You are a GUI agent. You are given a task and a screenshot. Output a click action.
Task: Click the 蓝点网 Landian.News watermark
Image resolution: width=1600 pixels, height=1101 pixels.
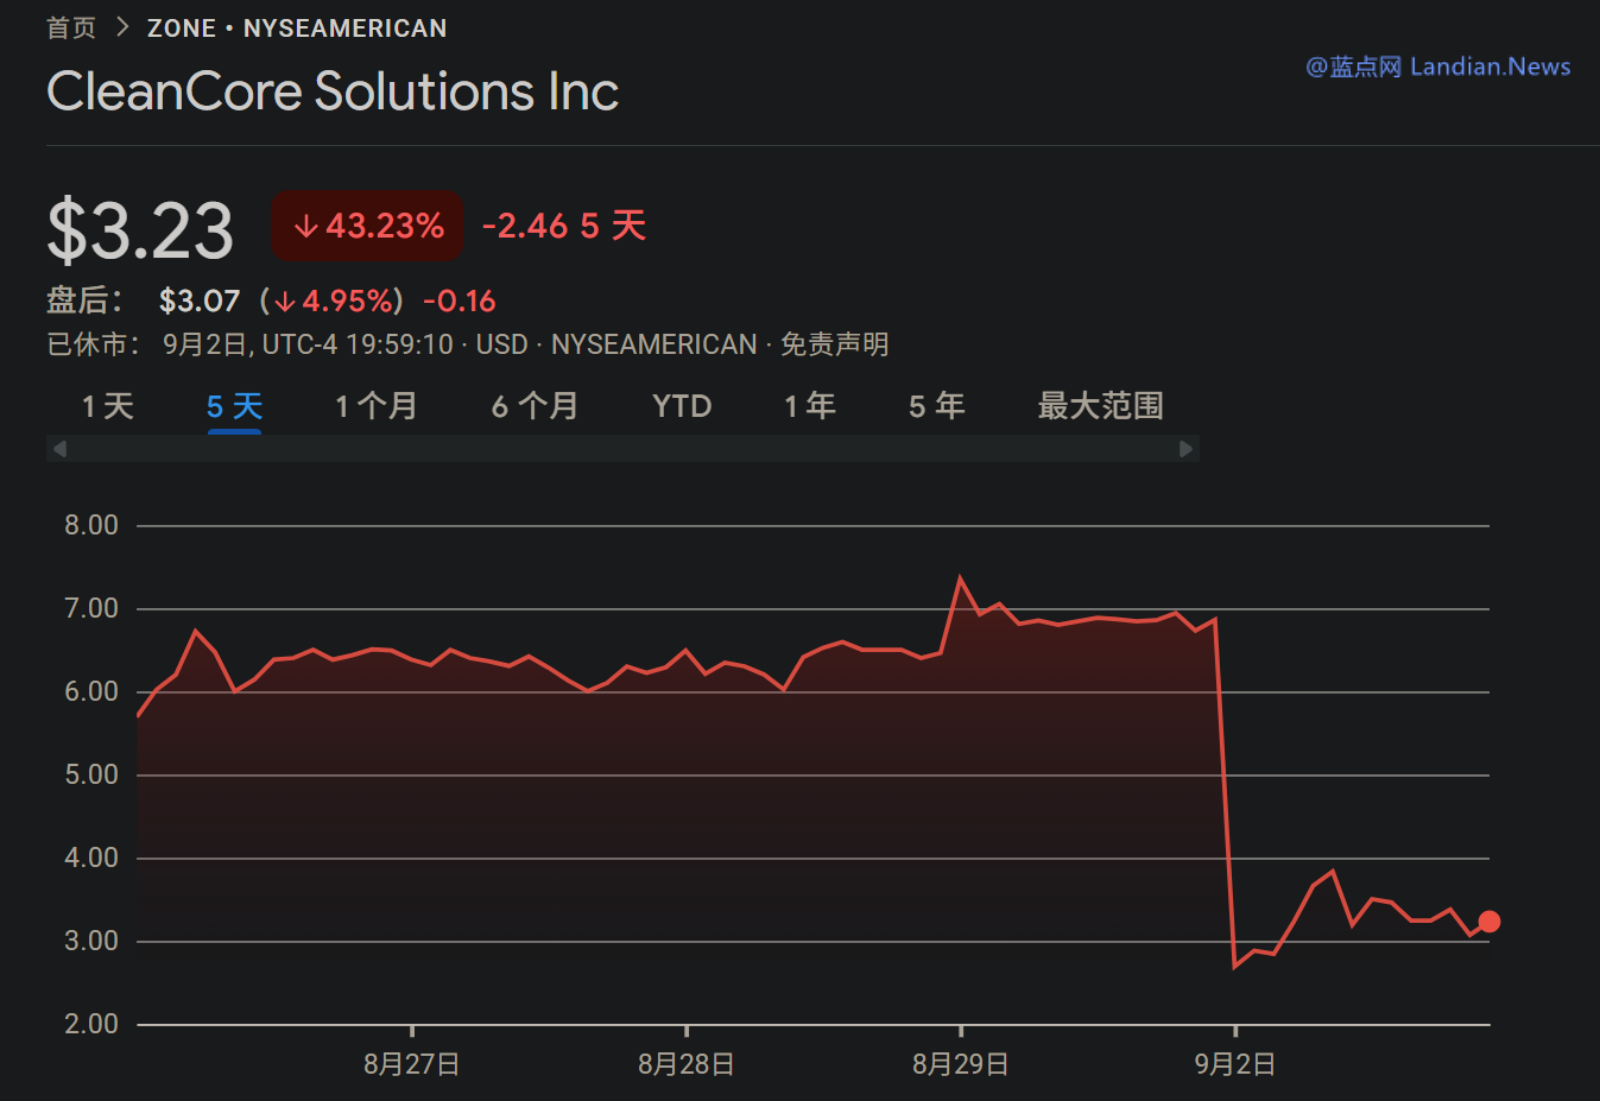1438,67
